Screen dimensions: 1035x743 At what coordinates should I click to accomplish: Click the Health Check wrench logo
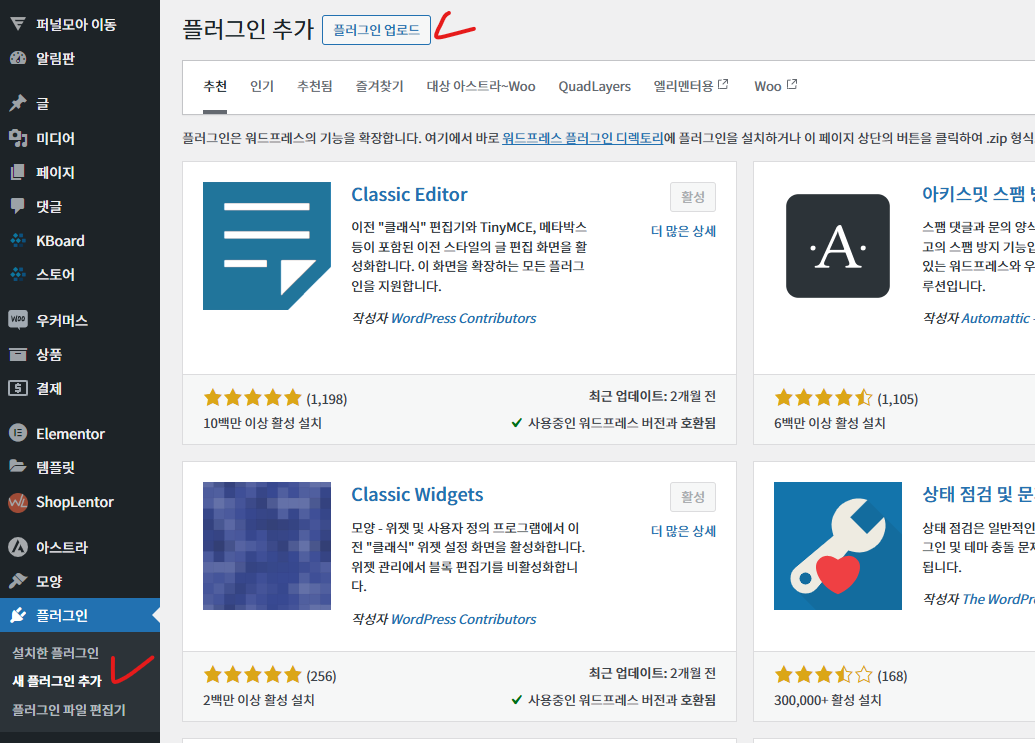click(x=838, y=546)
